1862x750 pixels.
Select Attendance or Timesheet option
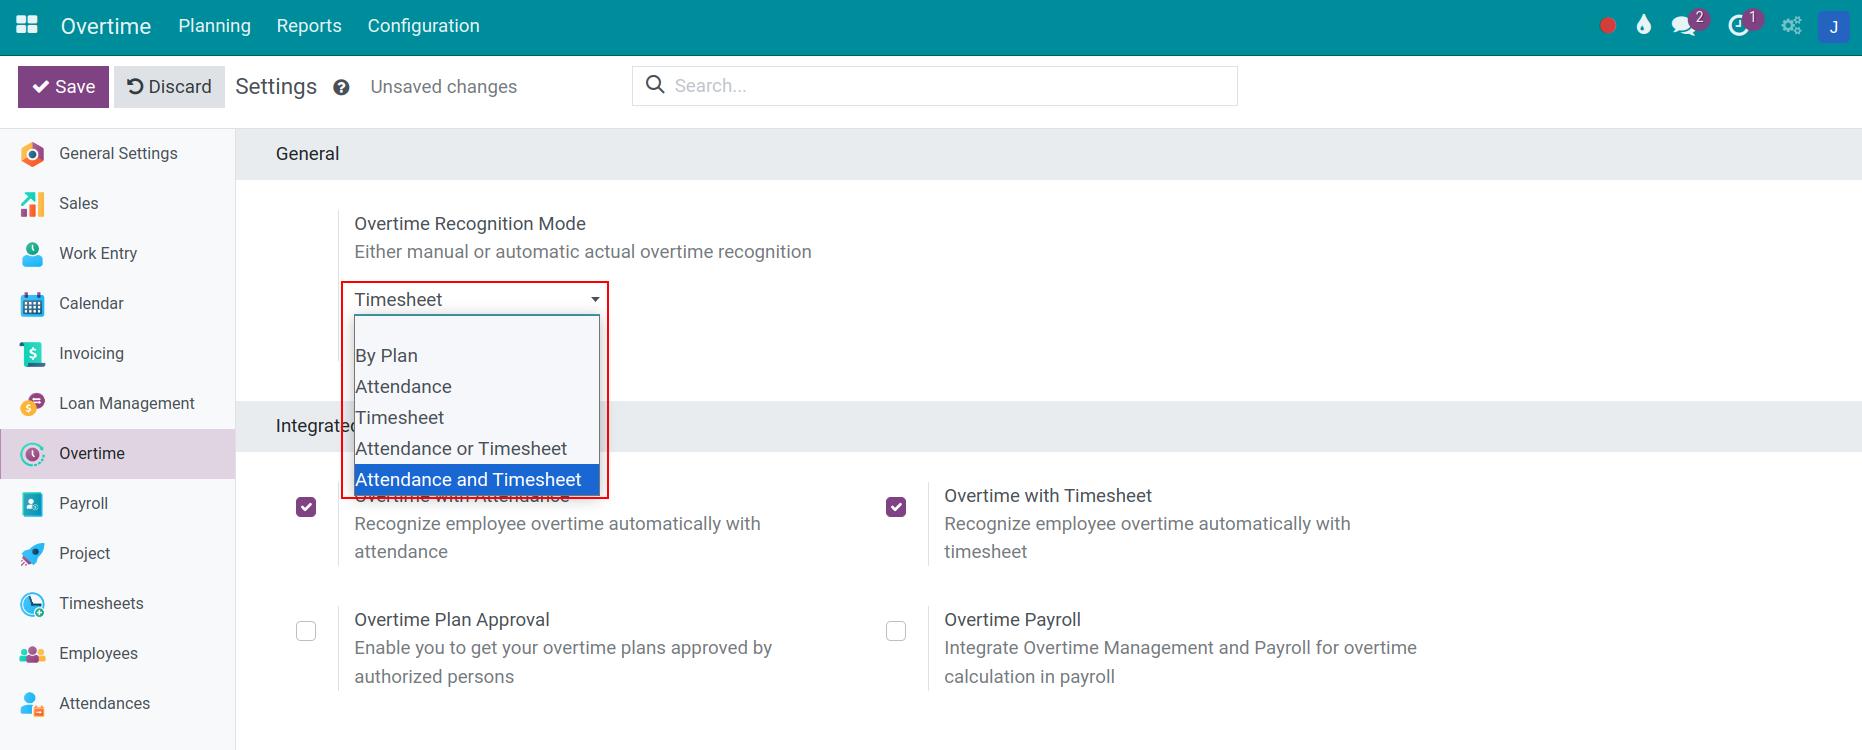point(477,449)
